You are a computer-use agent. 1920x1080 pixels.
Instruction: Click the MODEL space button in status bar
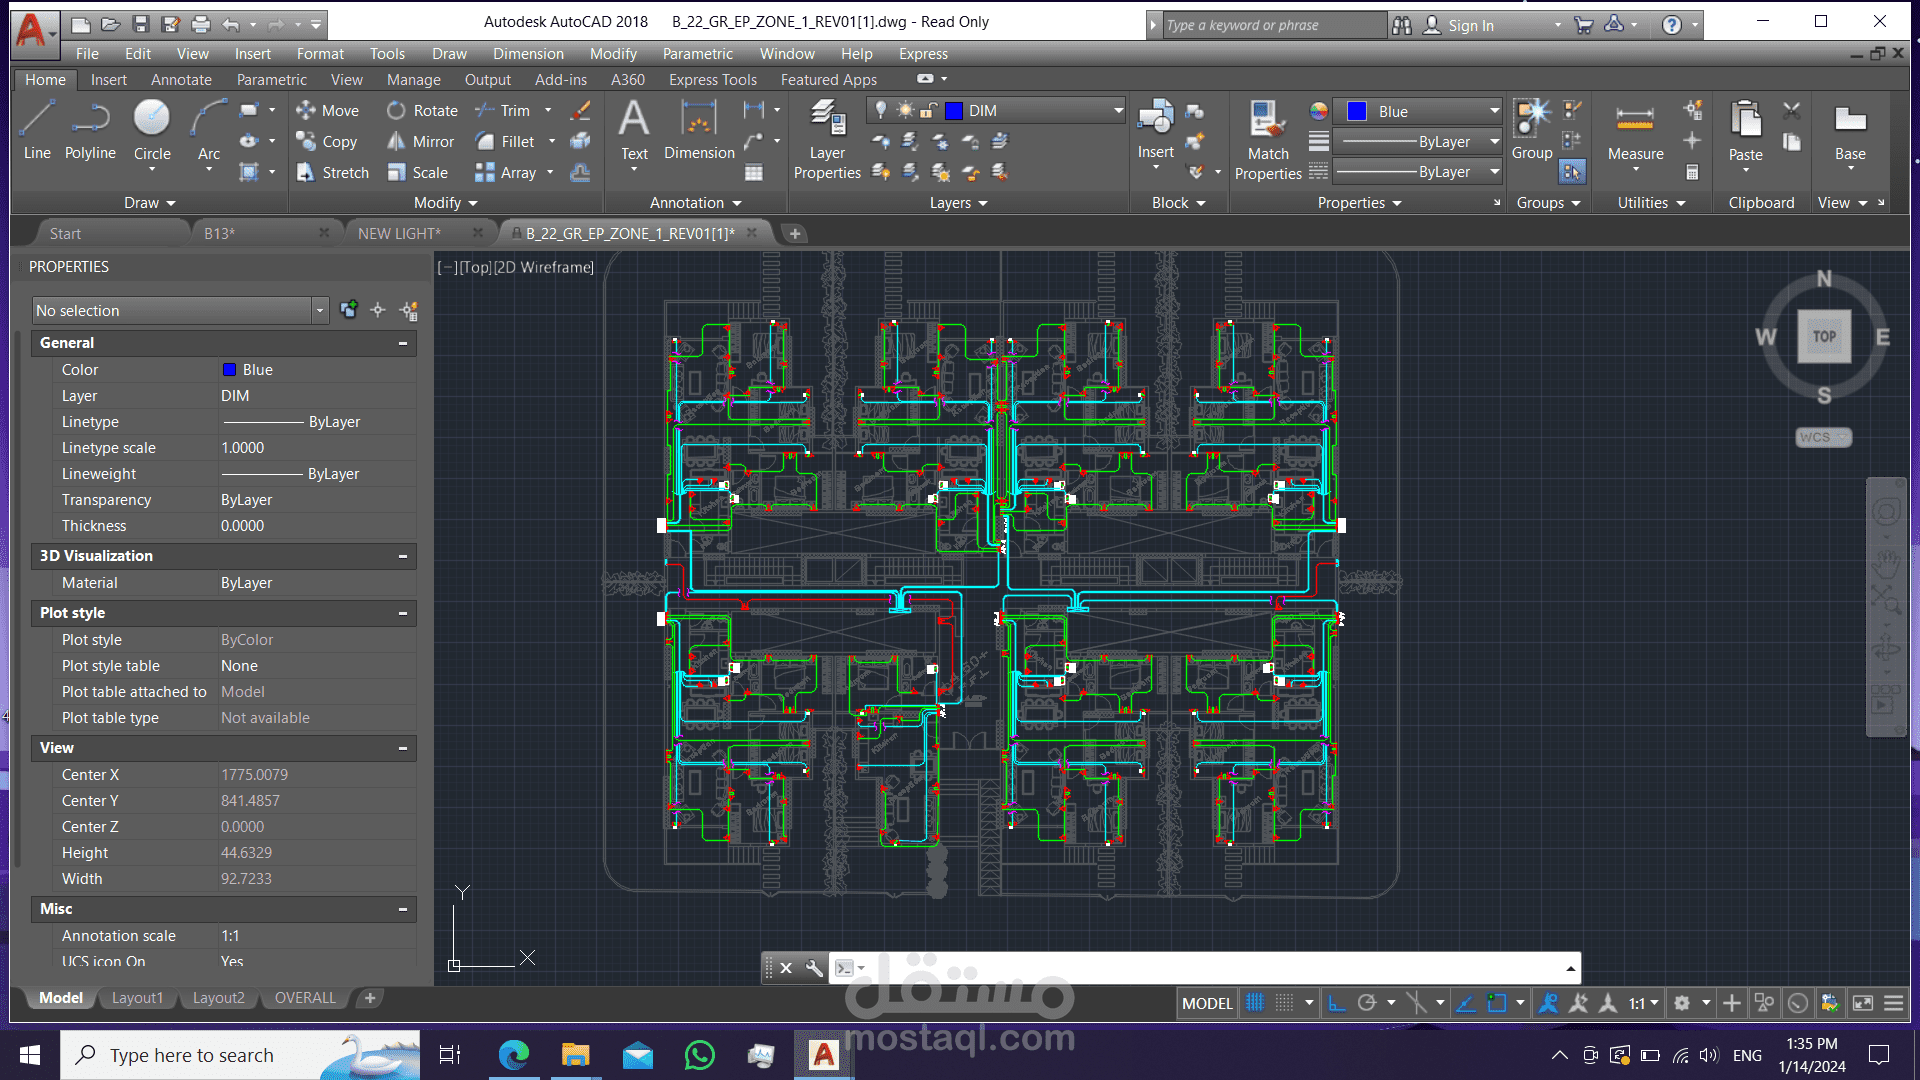(1207, 1003)
